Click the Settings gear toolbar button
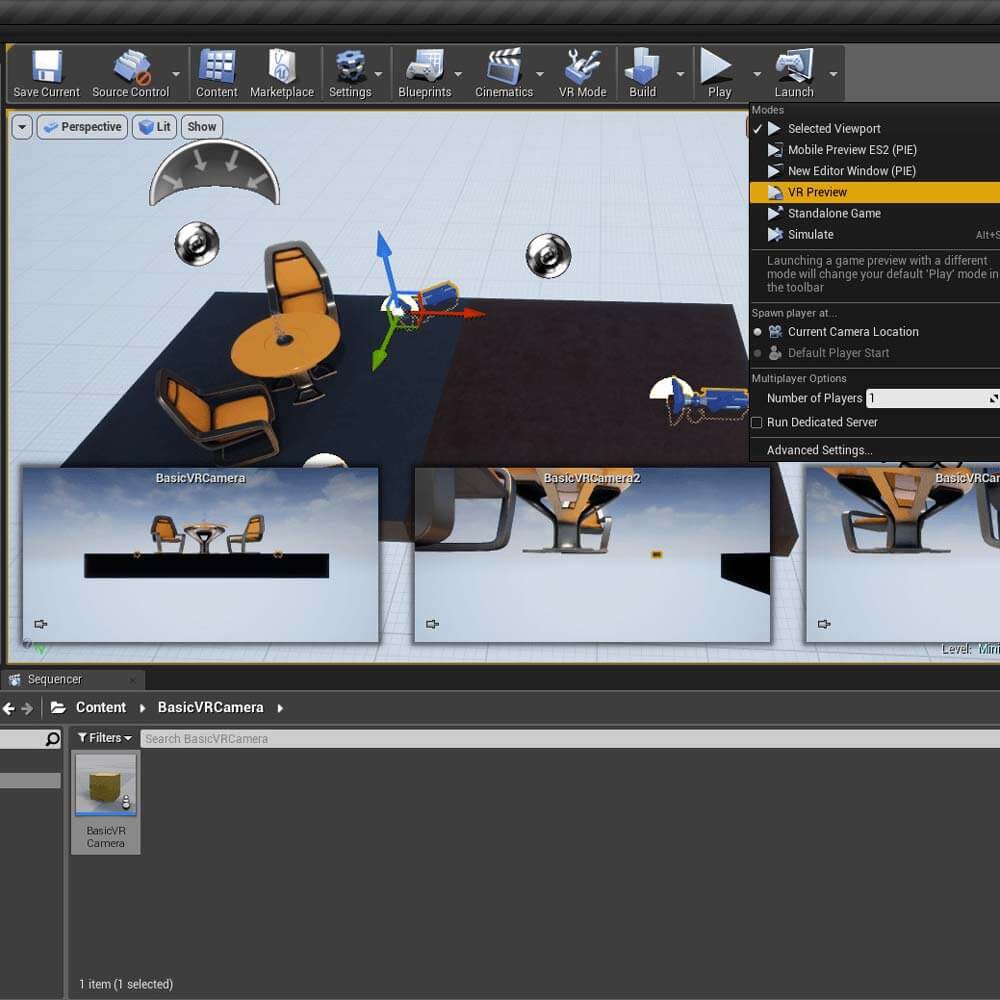 (350, 73)
